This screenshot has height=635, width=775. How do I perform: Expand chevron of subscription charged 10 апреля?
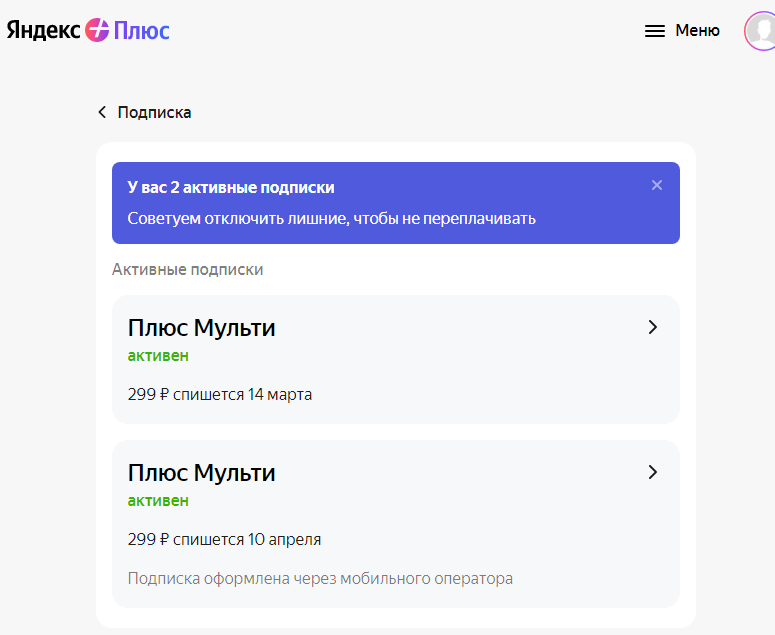653,472
